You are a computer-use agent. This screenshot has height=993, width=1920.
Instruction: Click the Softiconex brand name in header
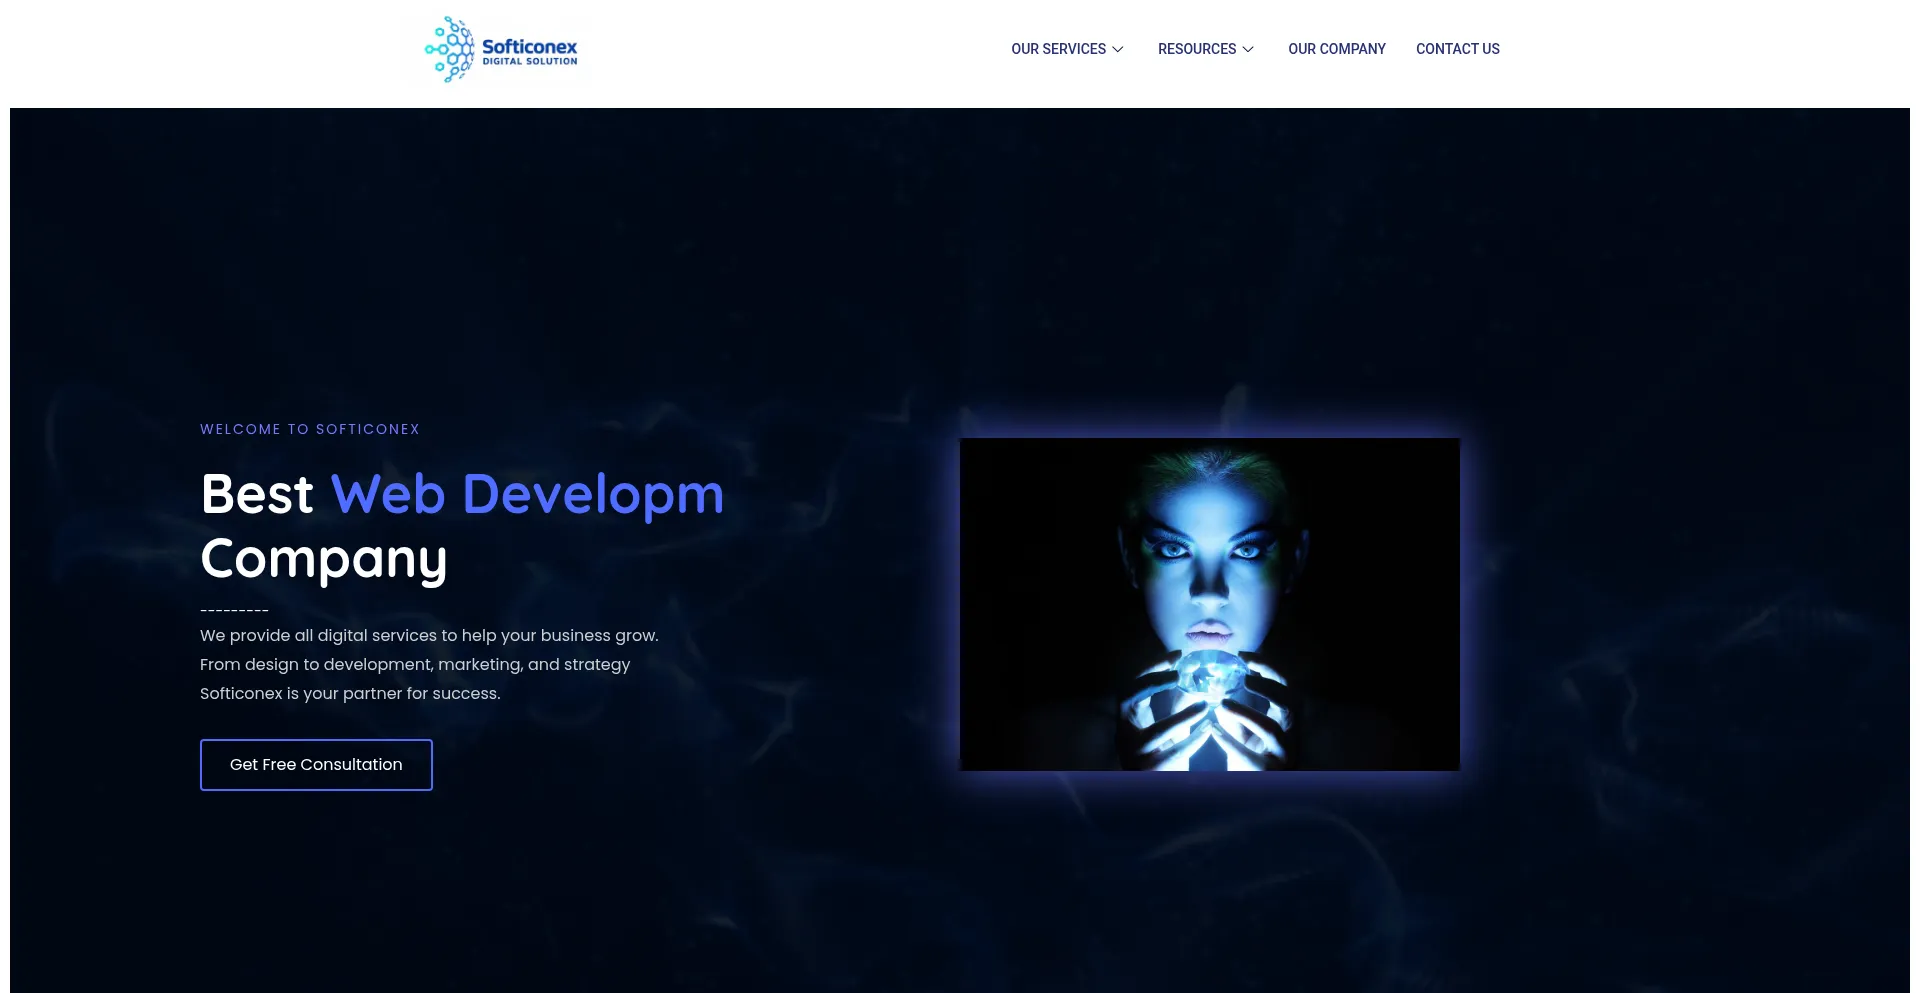[529, 46]
